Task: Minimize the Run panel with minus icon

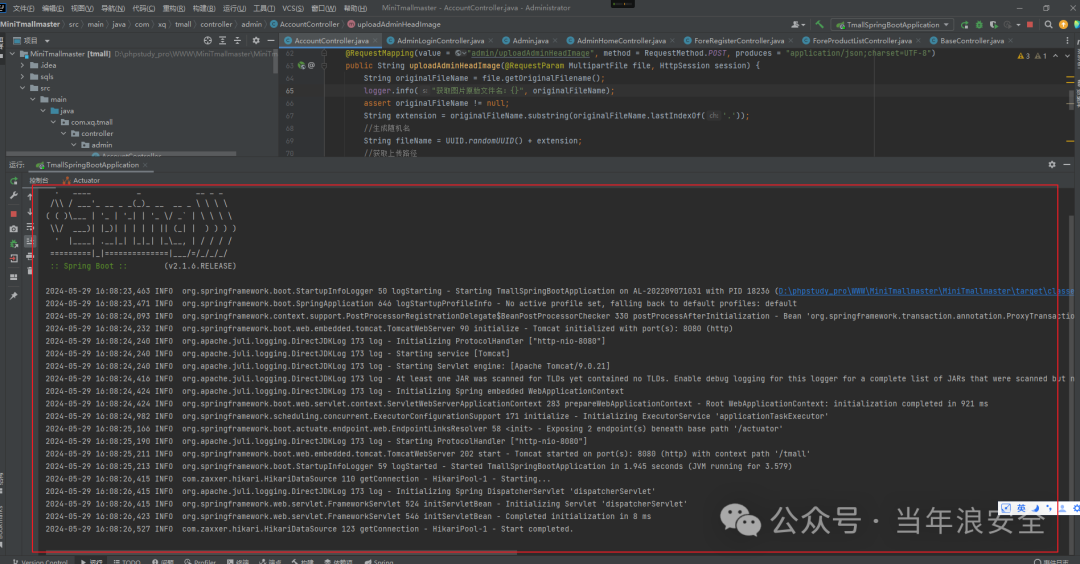Action: 1067,165
